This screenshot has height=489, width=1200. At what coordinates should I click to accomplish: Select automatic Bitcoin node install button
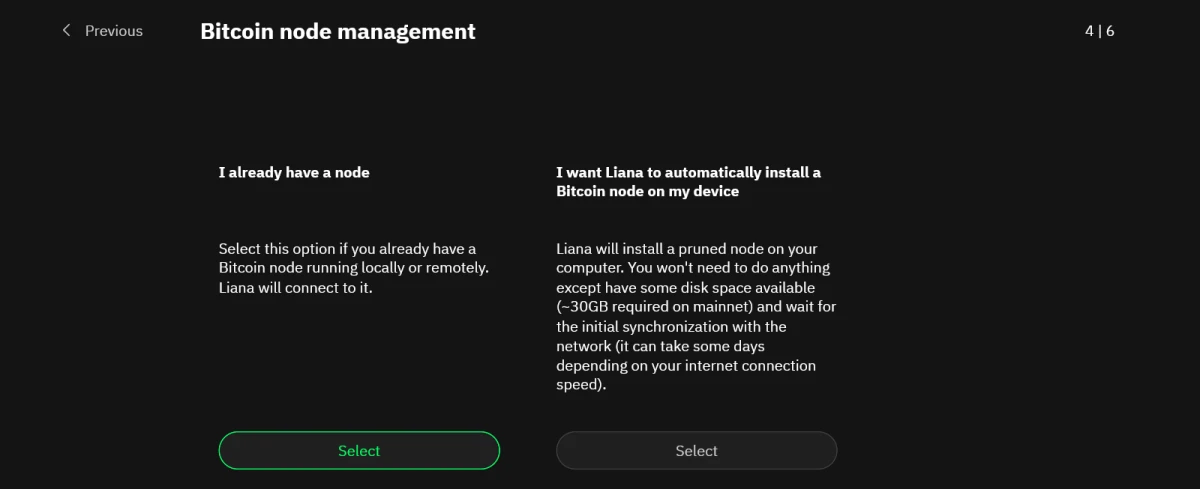pyautogui.click(x=696, y=450)
